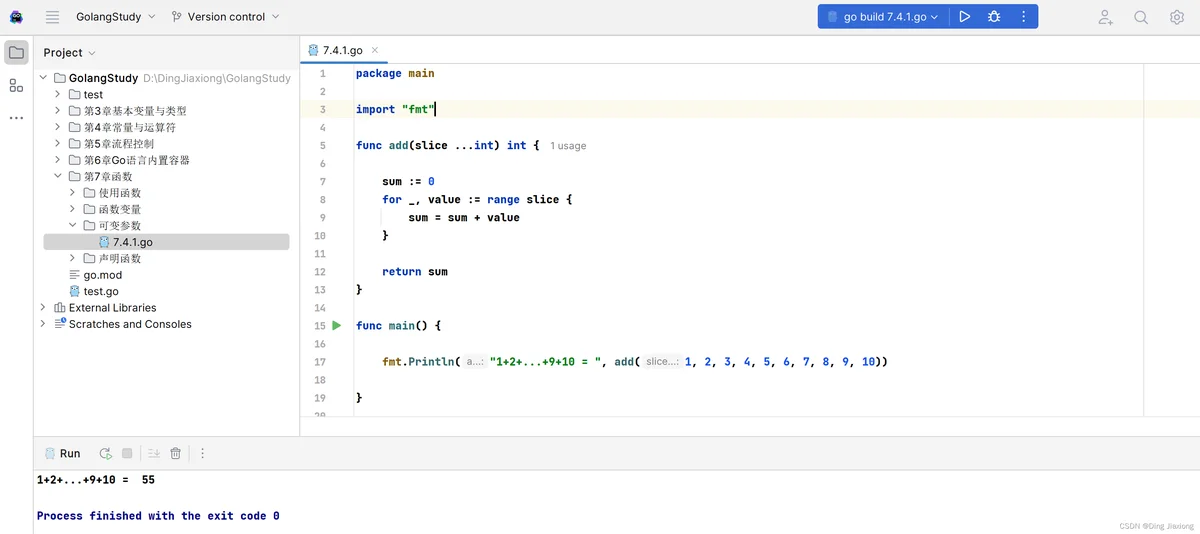This screenshot has height=534, width=1200.
Task: Expand the 第5章流程控制 folder
Action: pyautogui.click(x=58, y=144)
